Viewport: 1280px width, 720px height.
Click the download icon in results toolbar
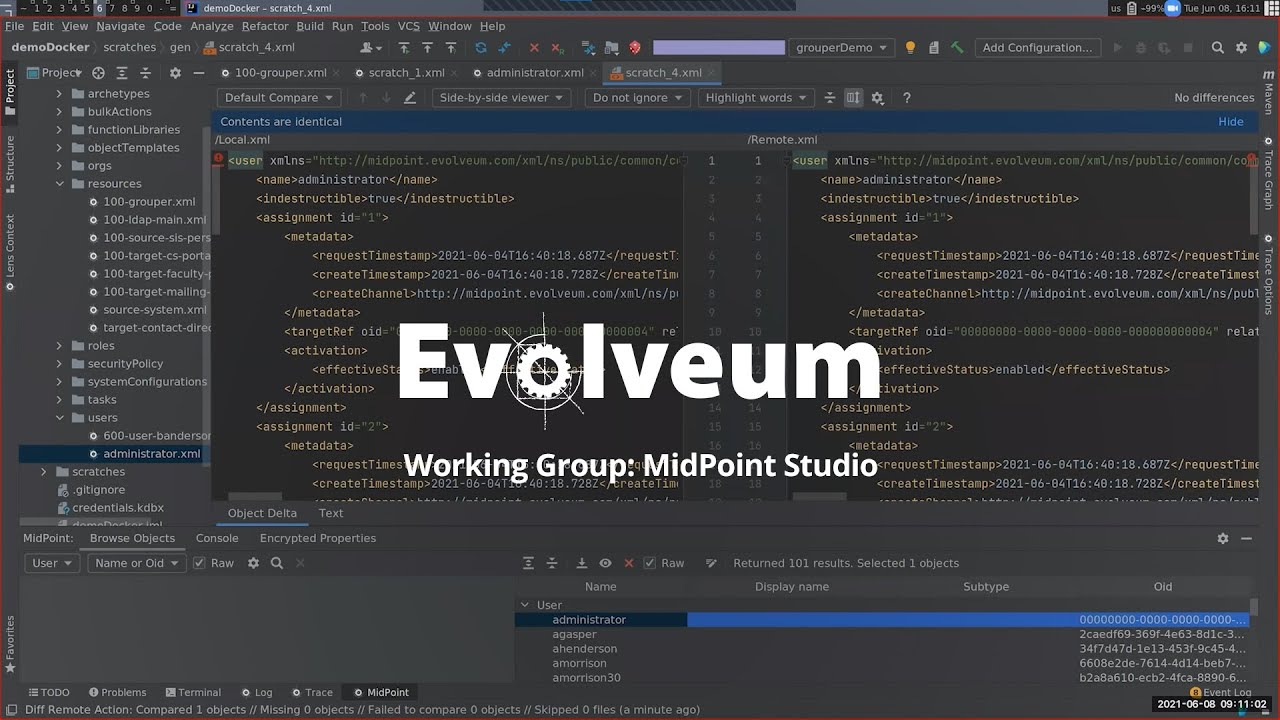581,563
